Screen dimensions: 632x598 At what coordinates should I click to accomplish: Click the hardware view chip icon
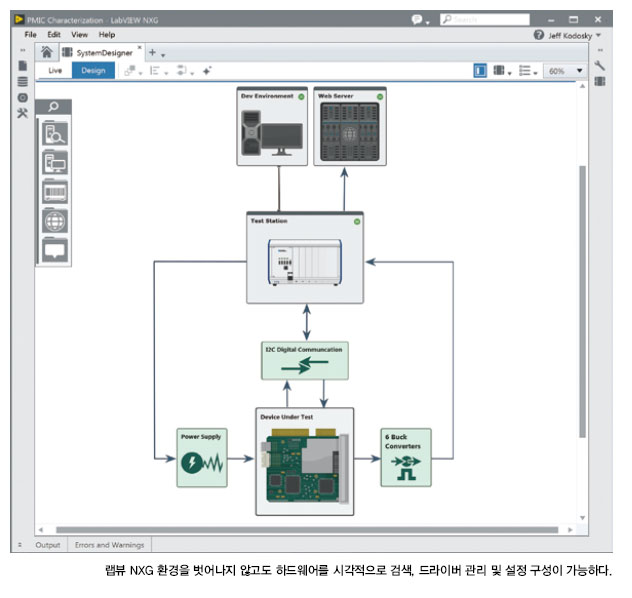[499, 71]
